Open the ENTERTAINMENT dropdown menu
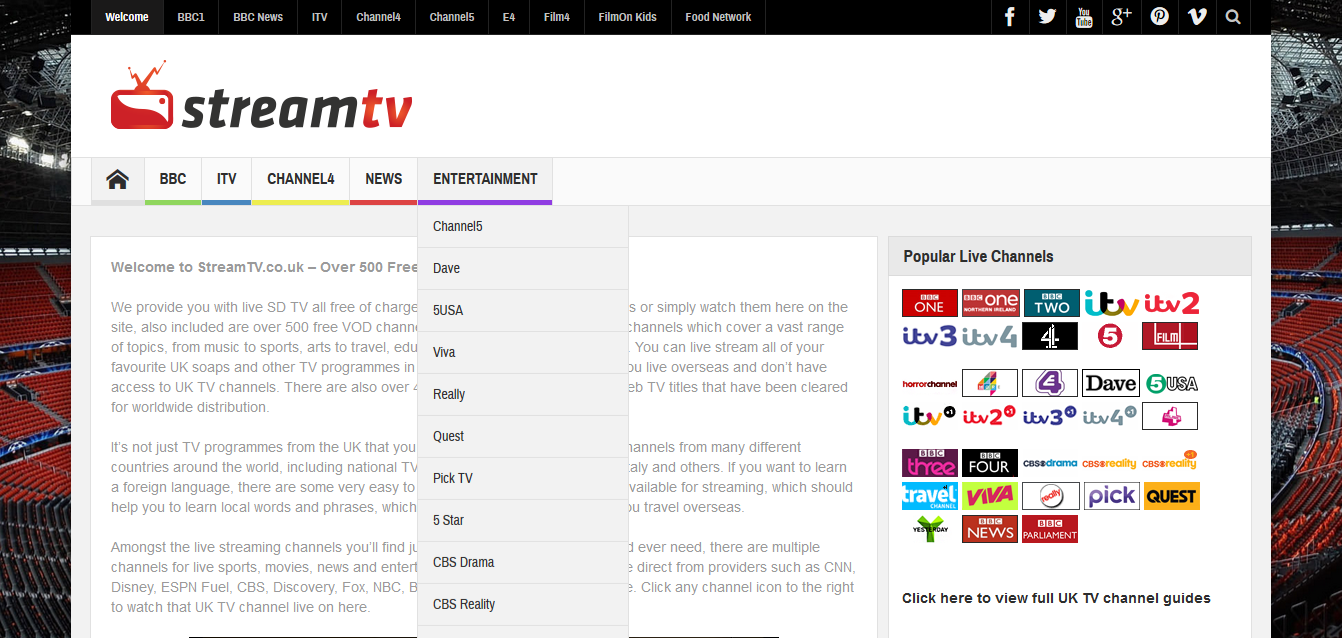Viewport: 1342px width, 638px height. tap(485, 179)
